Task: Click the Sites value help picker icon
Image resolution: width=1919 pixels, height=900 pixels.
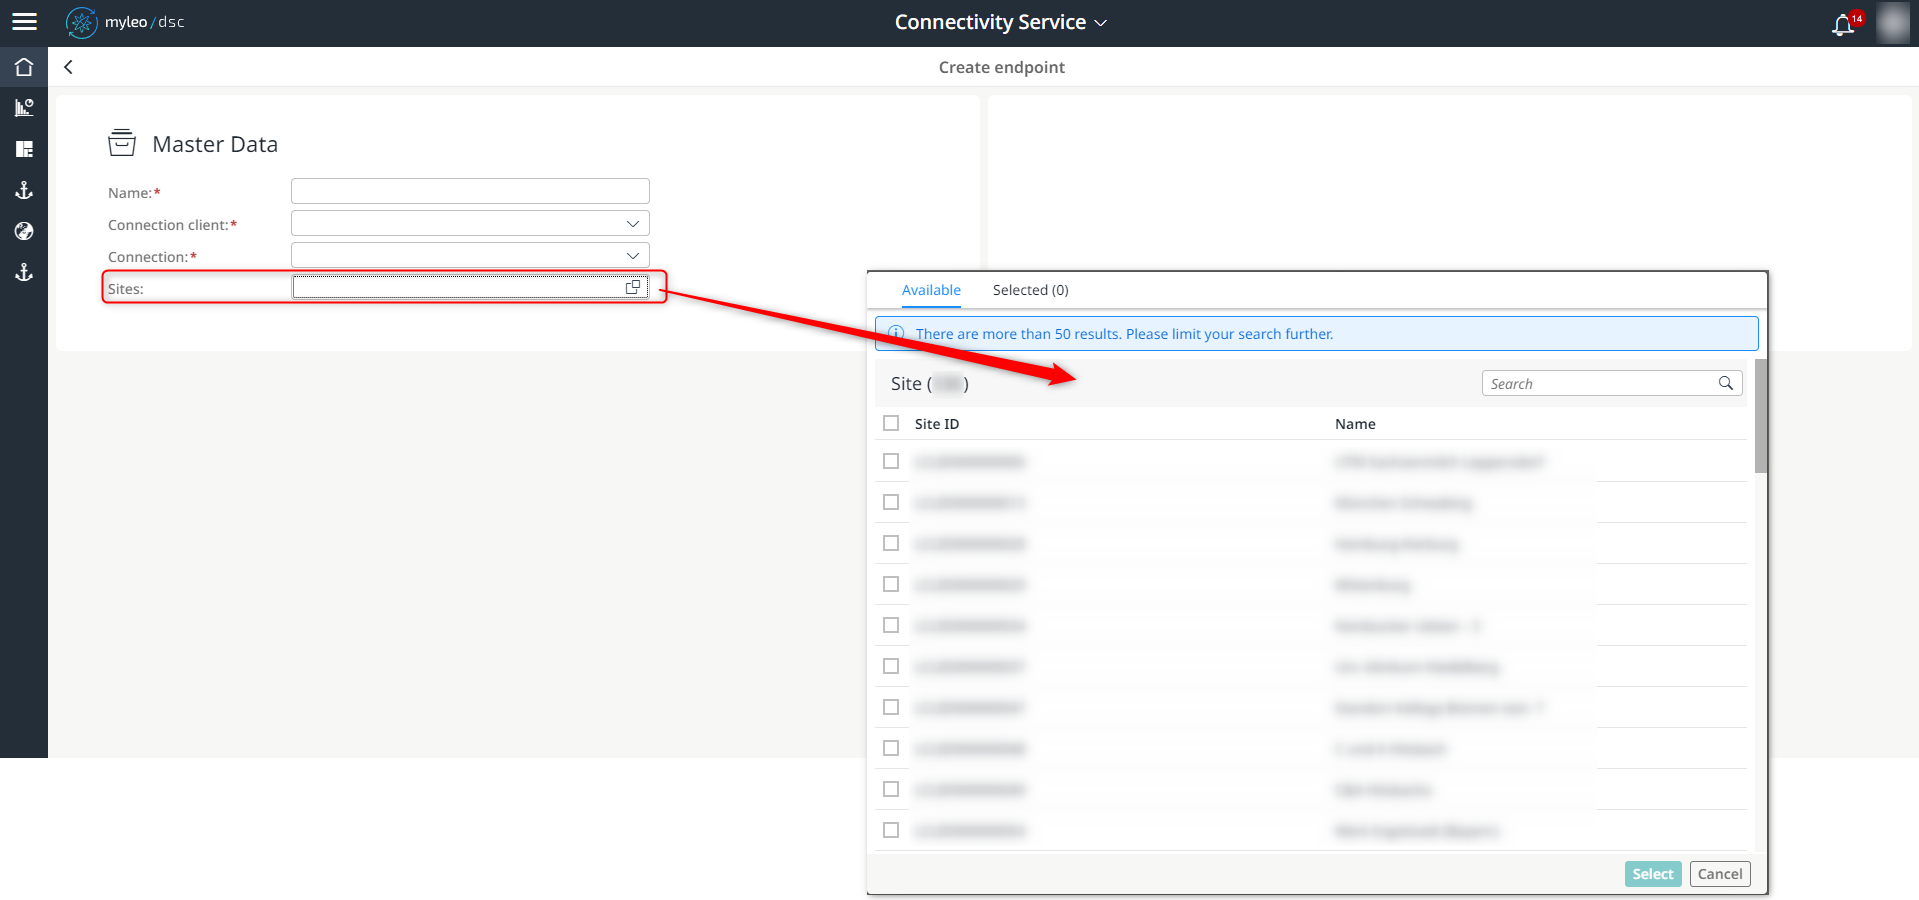Action: tap(633, 286)
